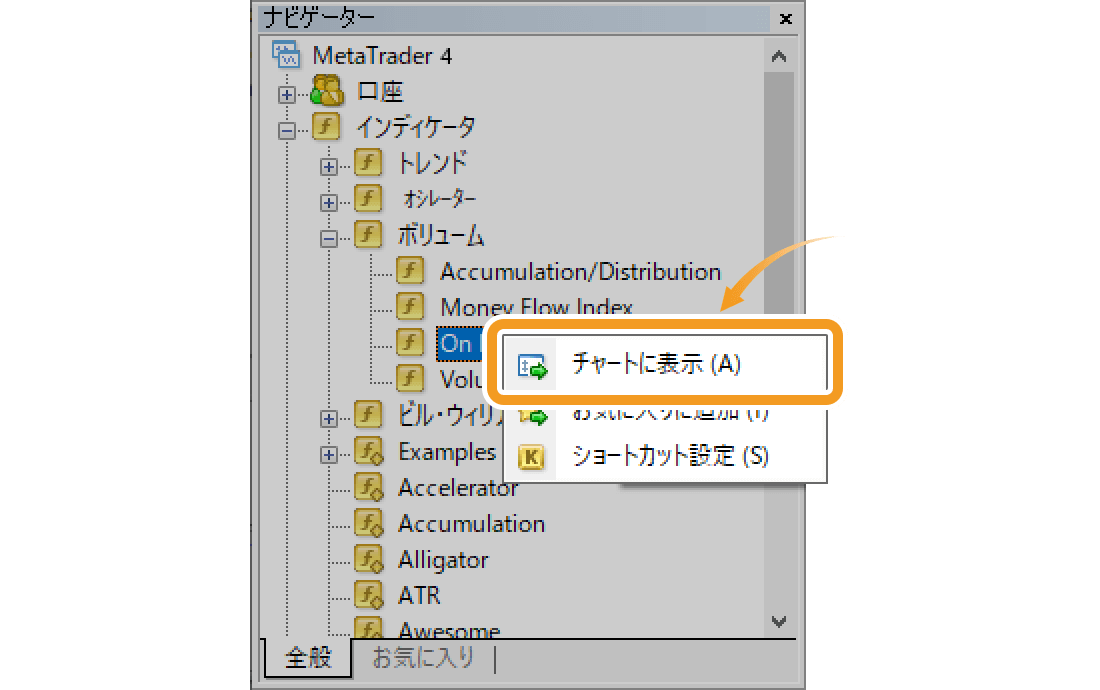Expand the トレンド tree node
Screen dimensions: 1100x690
pyautogui.click(x=328, y=166)
